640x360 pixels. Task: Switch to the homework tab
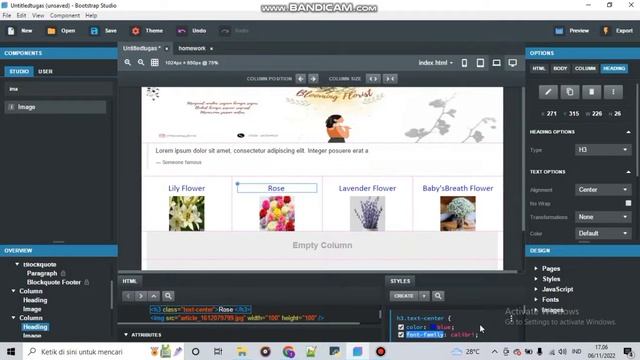point(192,48)
